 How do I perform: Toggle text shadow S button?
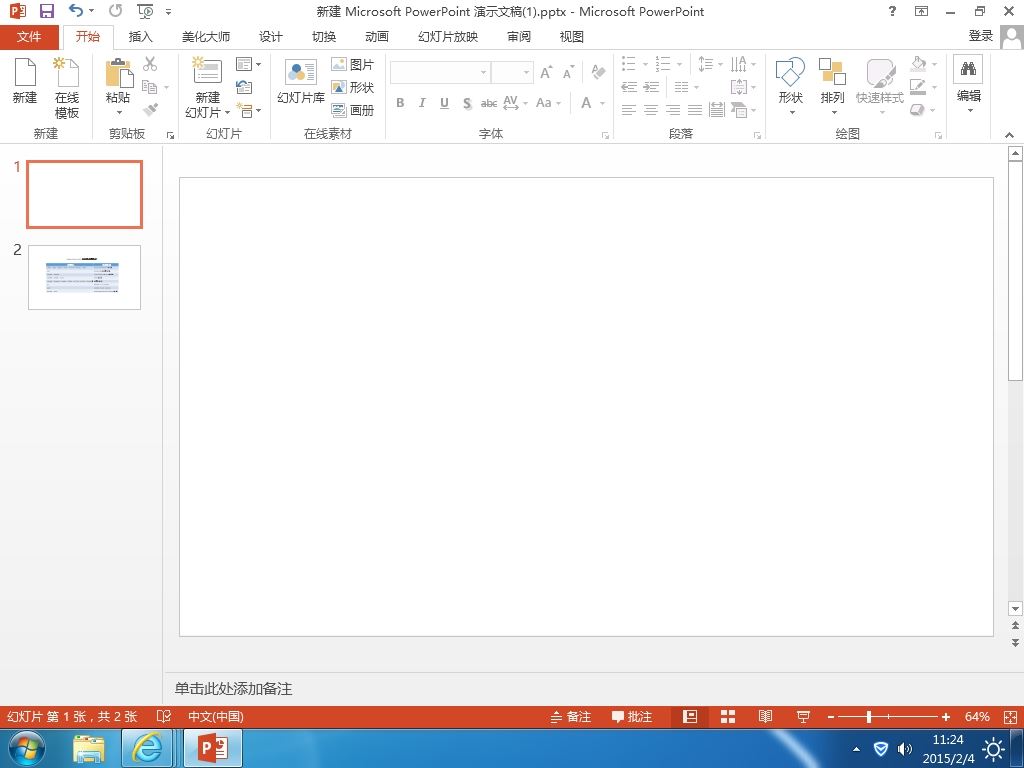[467, 103]
